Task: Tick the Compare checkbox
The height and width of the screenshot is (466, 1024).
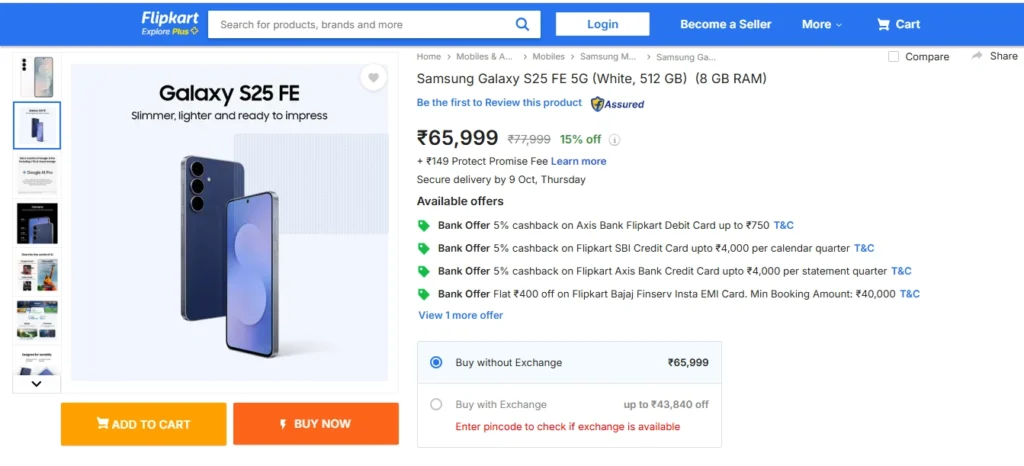Action: (x=894, y=57)
